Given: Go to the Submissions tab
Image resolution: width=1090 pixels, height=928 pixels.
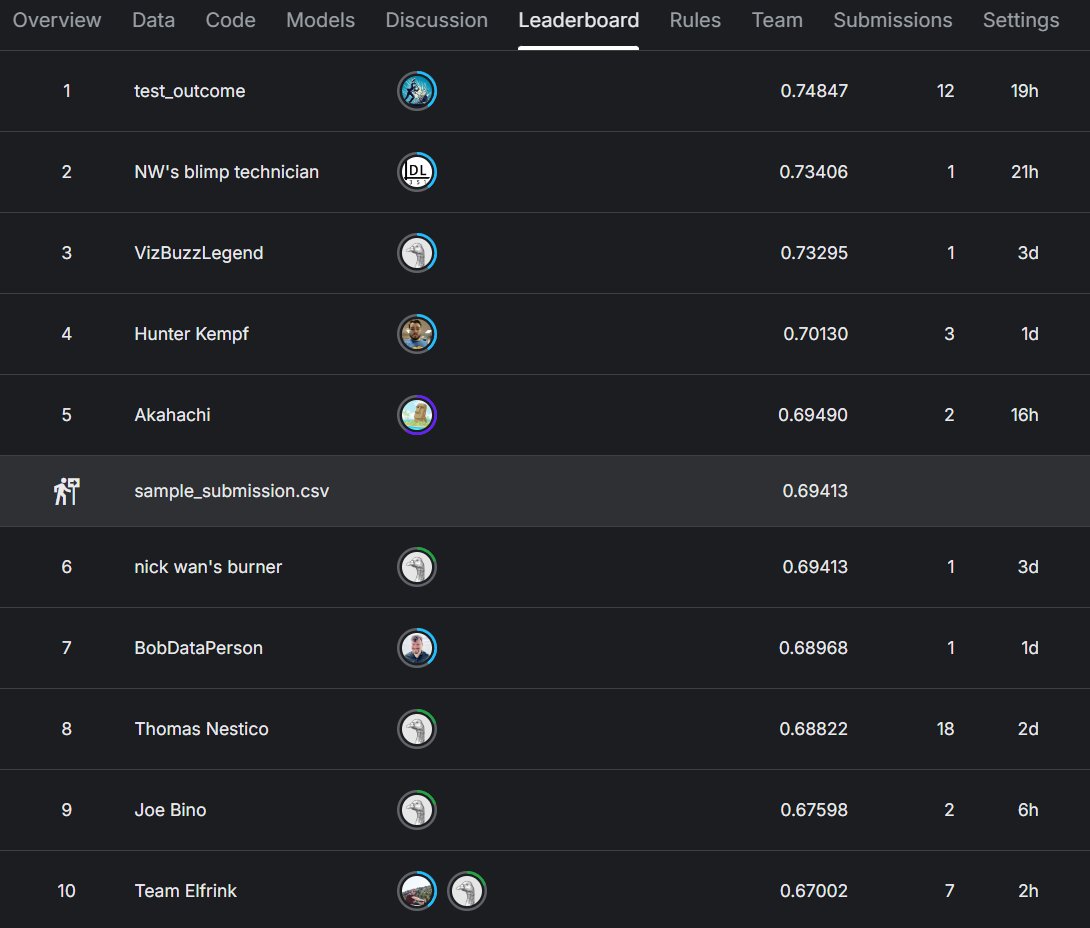Looking at the screenshot, I should point(893,20).
